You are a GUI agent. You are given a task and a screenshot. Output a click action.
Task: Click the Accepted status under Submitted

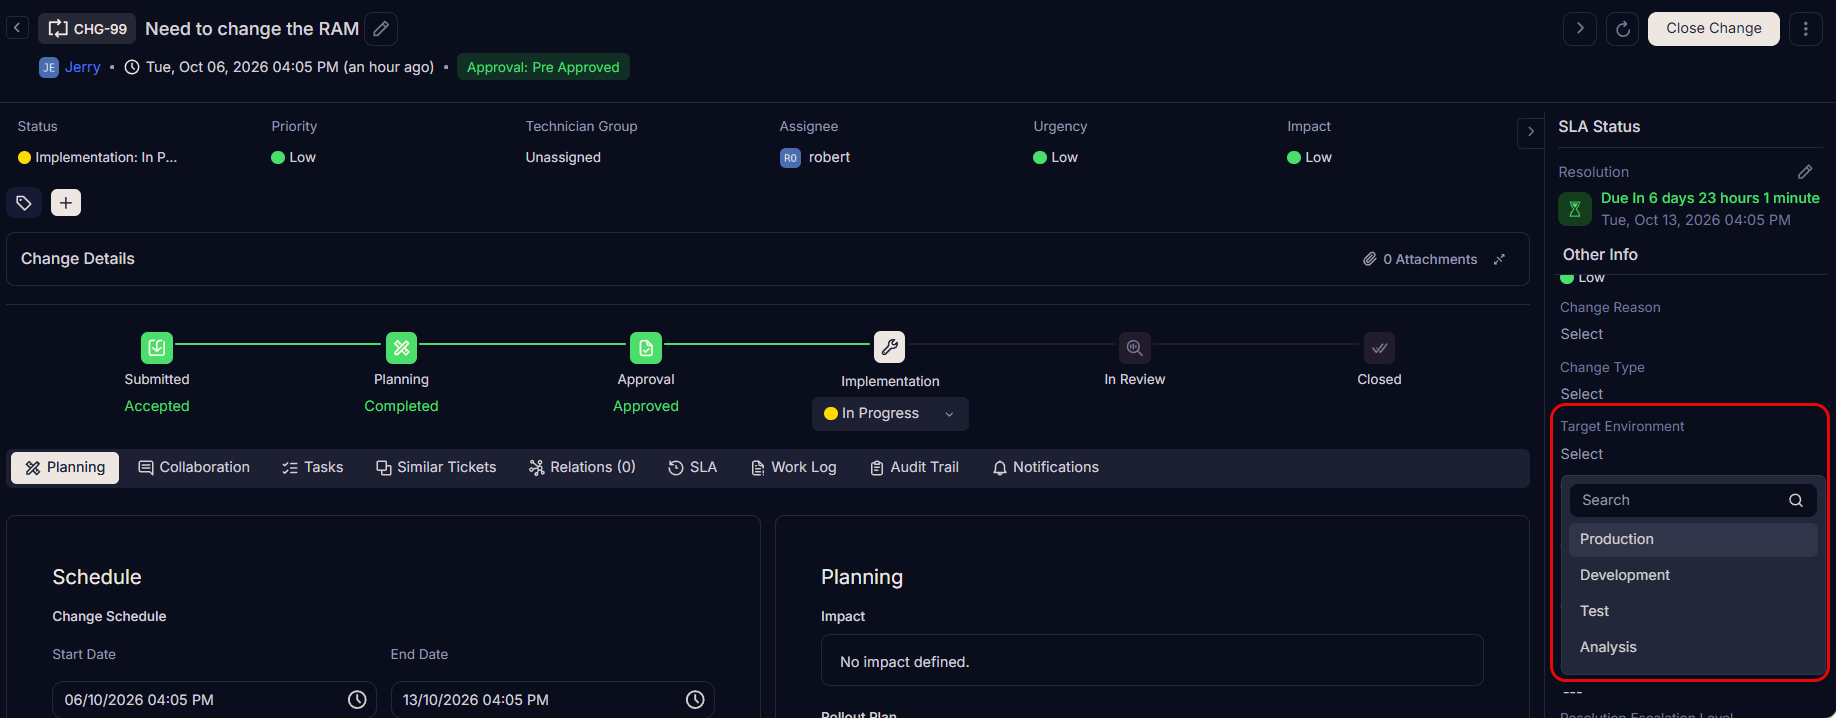pyautogui.click(x=157, y=406)
